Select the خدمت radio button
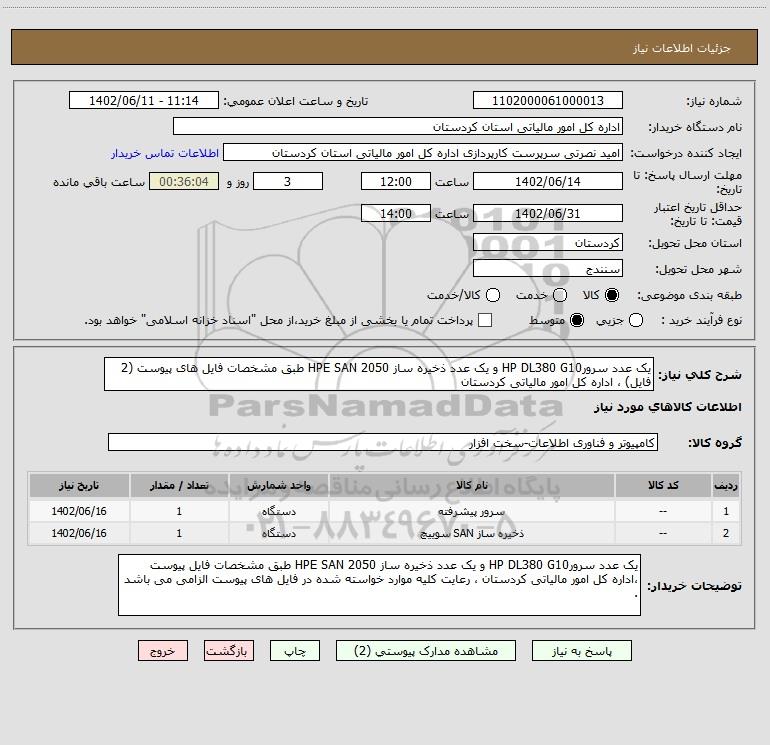The image size is (770, 745). click(x=560, y=295)
